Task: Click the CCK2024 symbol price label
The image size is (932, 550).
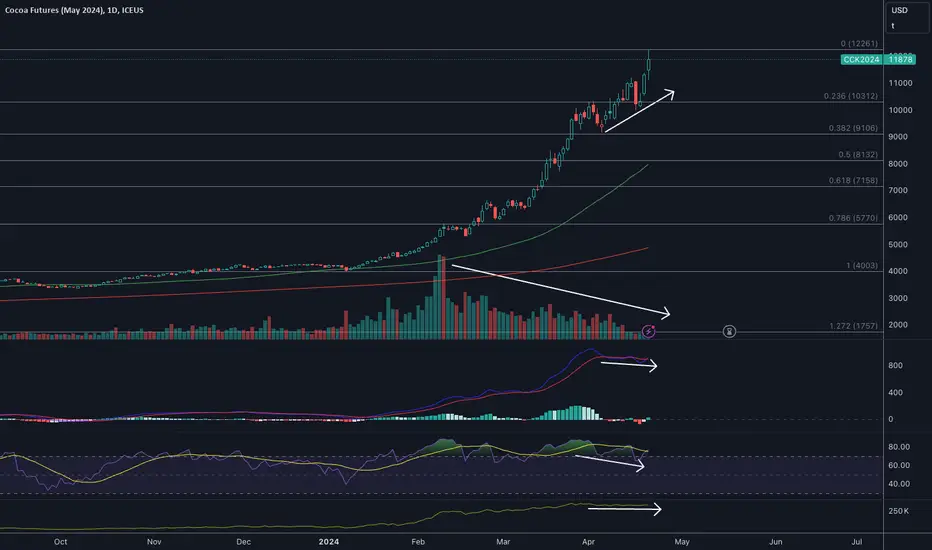Action: (861, 59)
